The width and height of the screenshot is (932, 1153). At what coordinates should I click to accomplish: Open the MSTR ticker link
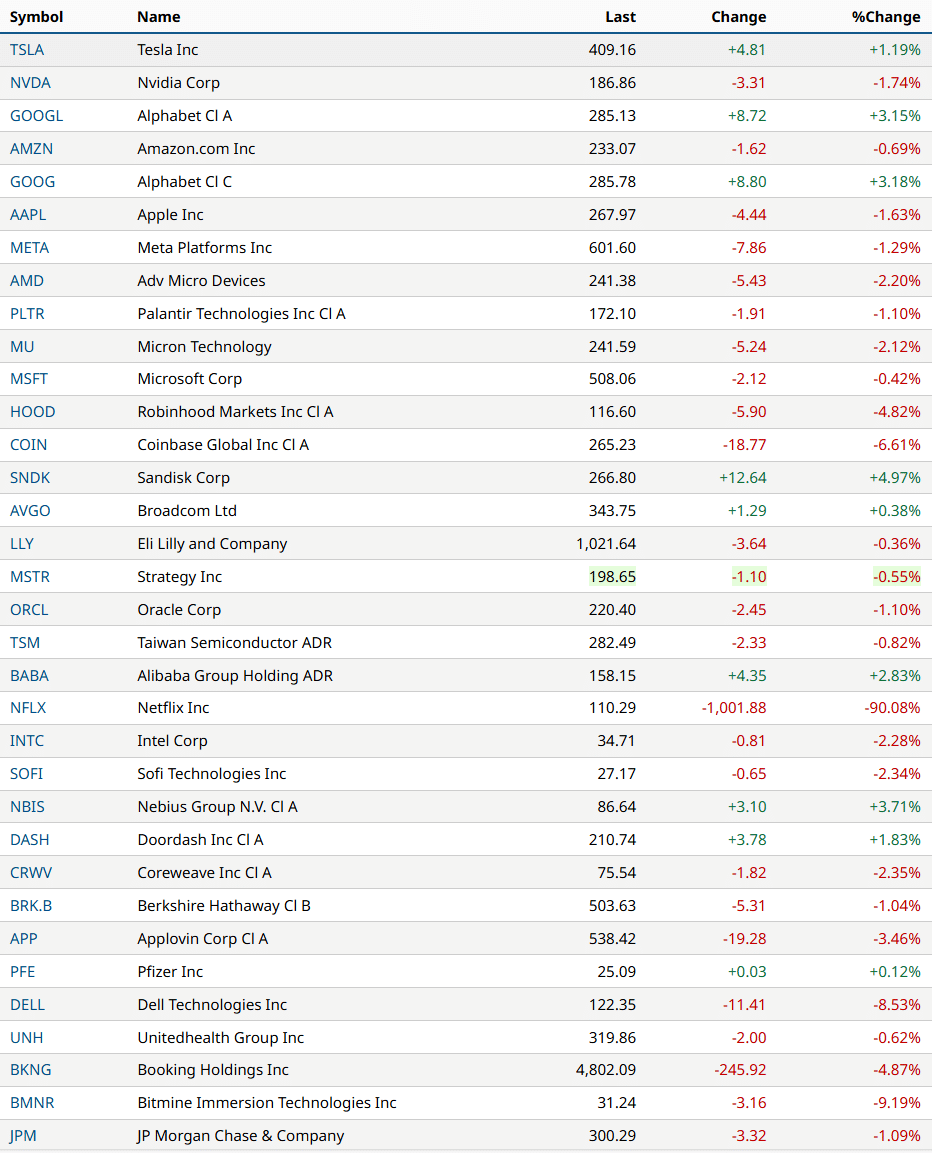coord(30,576)
